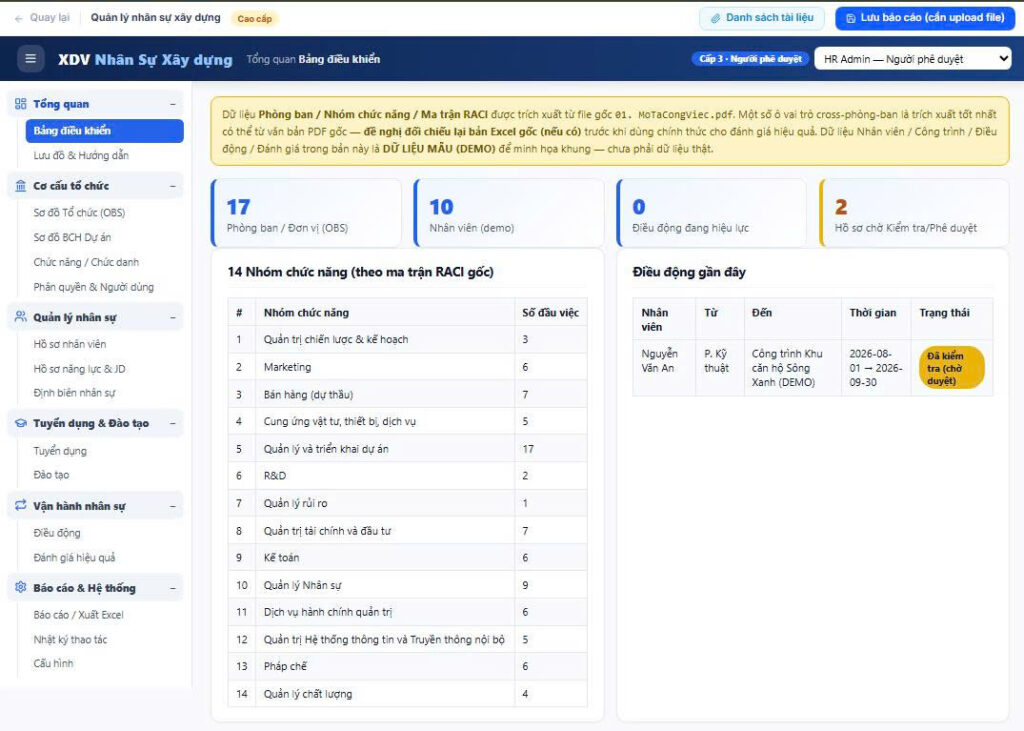Click the Vận hành nhân sự cycle icon
This screenshot has height=731, width=1024.
21,505
